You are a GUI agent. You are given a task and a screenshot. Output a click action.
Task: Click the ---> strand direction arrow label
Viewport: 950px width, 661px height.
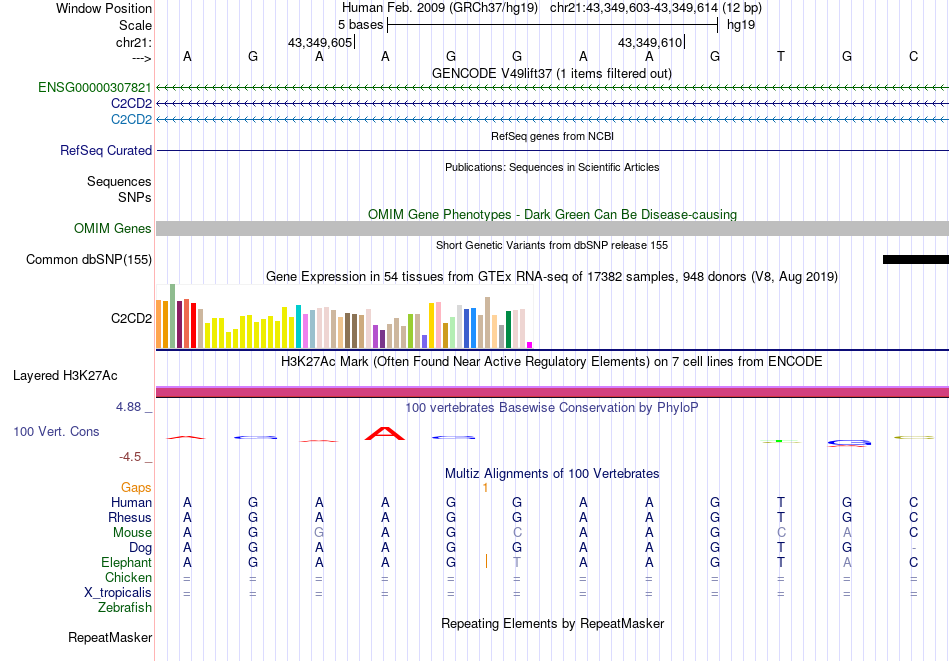[142, 58]
